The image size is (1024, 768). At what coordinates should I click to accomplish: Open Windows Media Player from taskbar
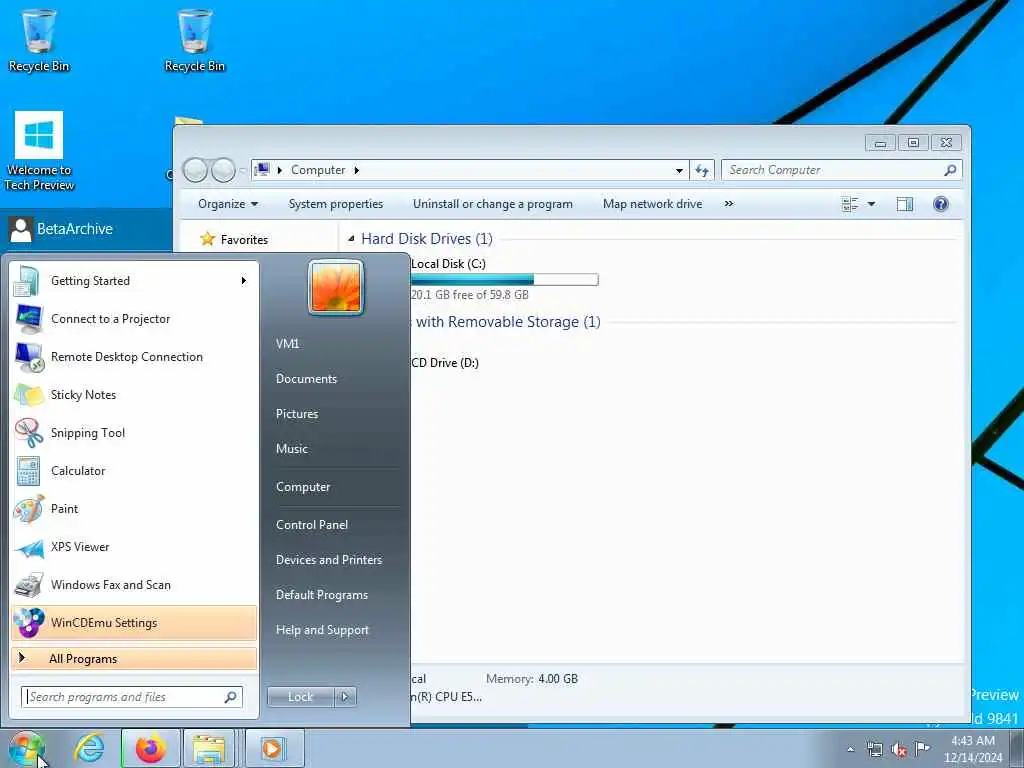pyautogui.click(x=273, y=748)
